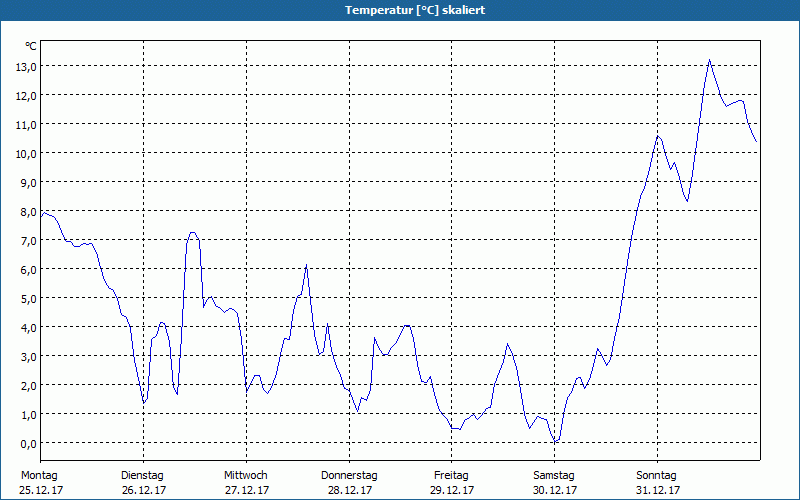The width and height of the screenshot is (800, 500).
Task: Select the date 27.12.17
Action: point(247,490)
